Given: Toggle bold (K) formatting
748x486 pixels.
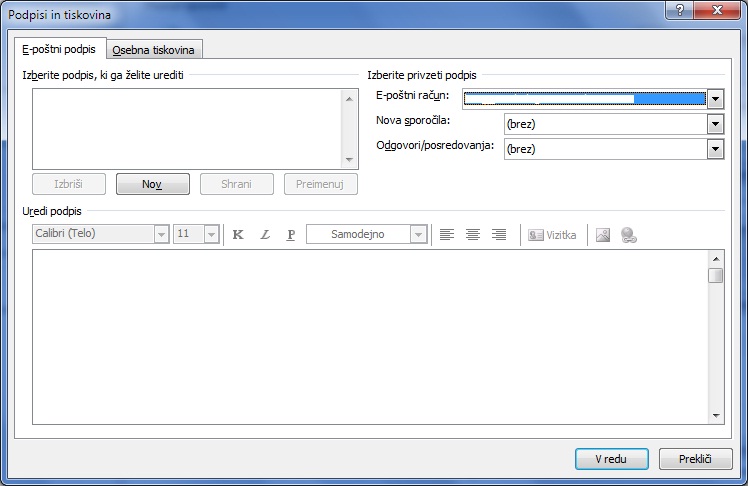Looking at the screenshot, I should click(238, 235).
